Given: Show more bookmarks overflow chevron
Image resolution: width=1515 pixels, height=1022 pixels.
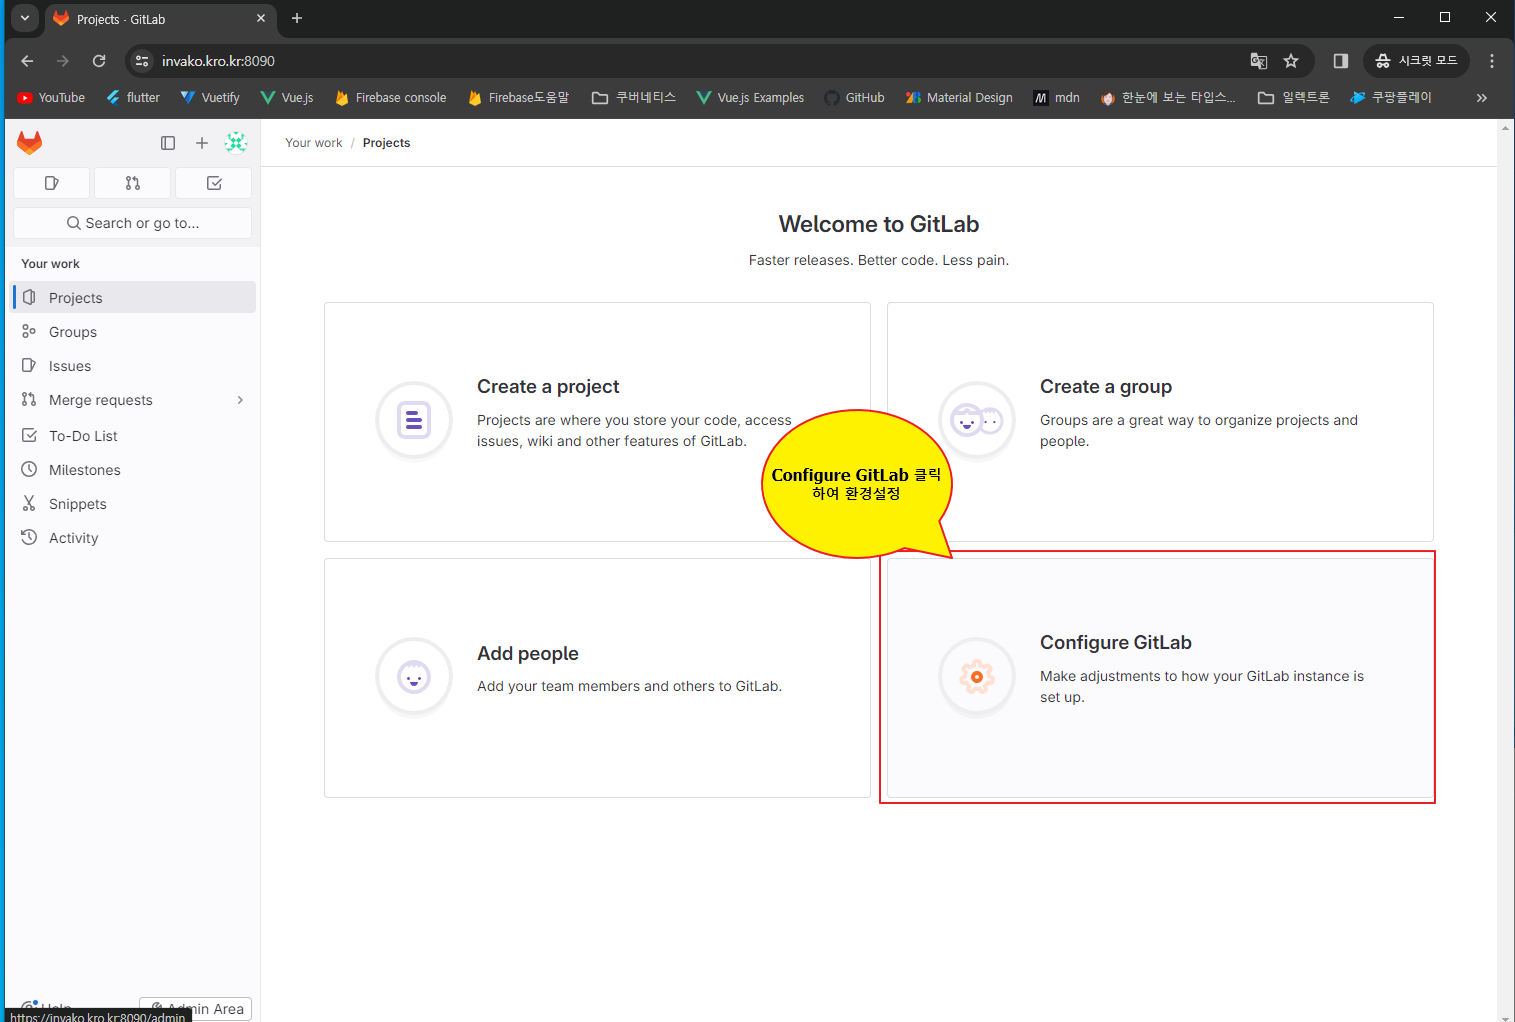Looking at the screenshot, I should pyautogui.click(x=1482, y=97).
